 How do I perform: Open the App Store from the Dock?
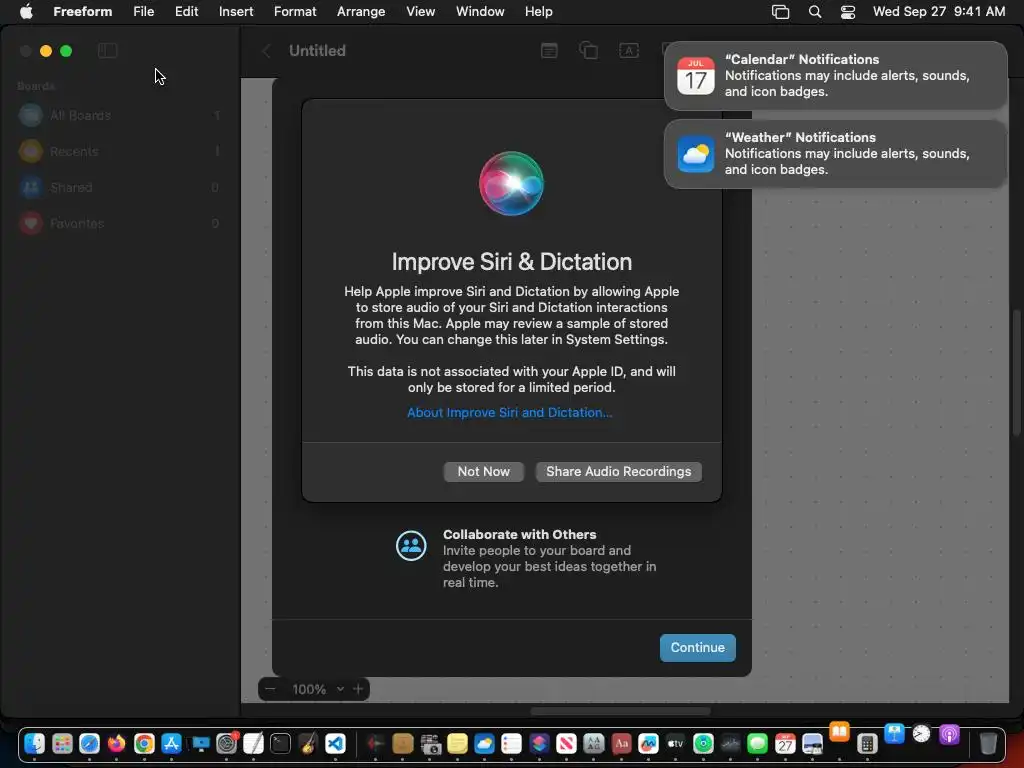[171, 744]
